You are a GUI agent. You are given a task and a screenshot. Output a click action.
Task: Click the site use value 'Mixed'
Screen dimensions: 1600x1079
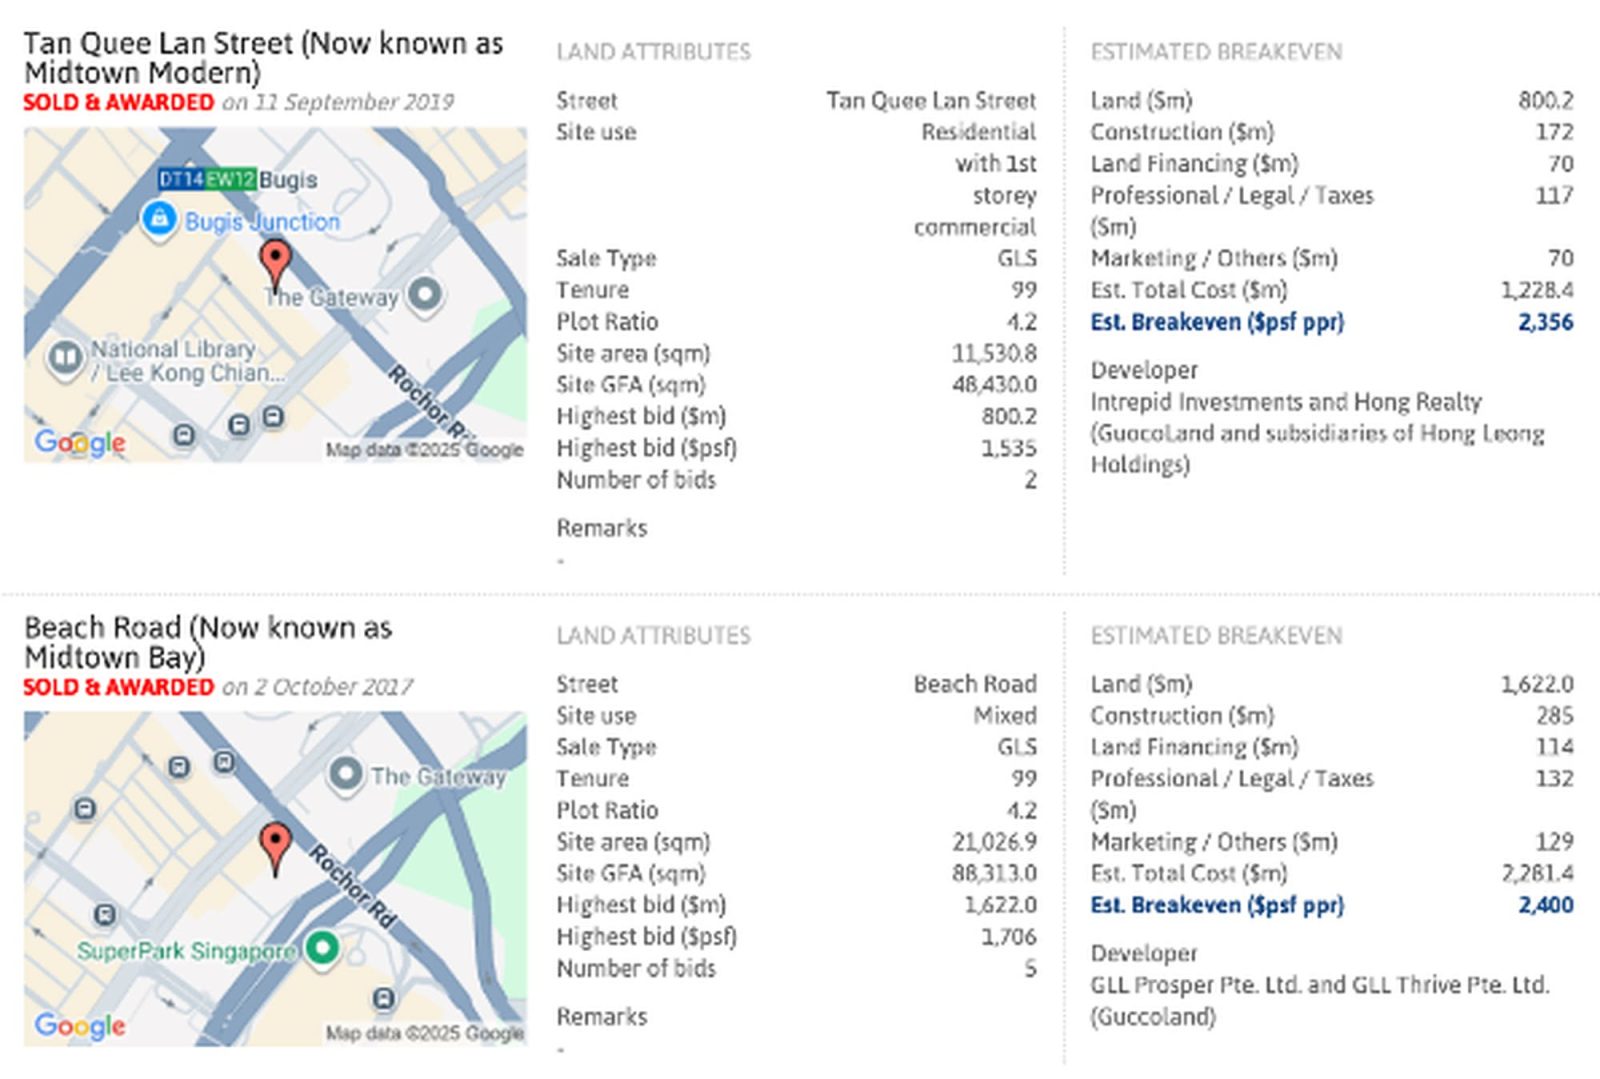1005,716
